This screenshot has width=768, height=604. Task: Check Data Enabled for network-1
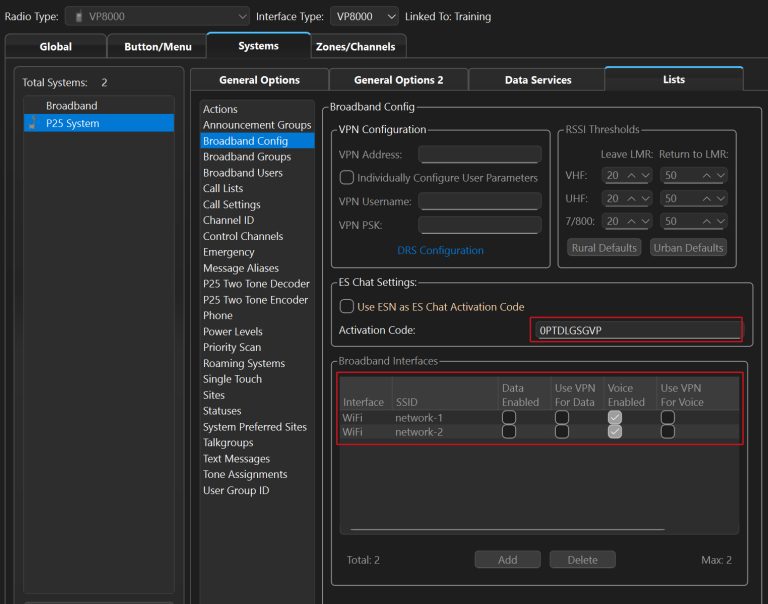click(x=509, y=416)
